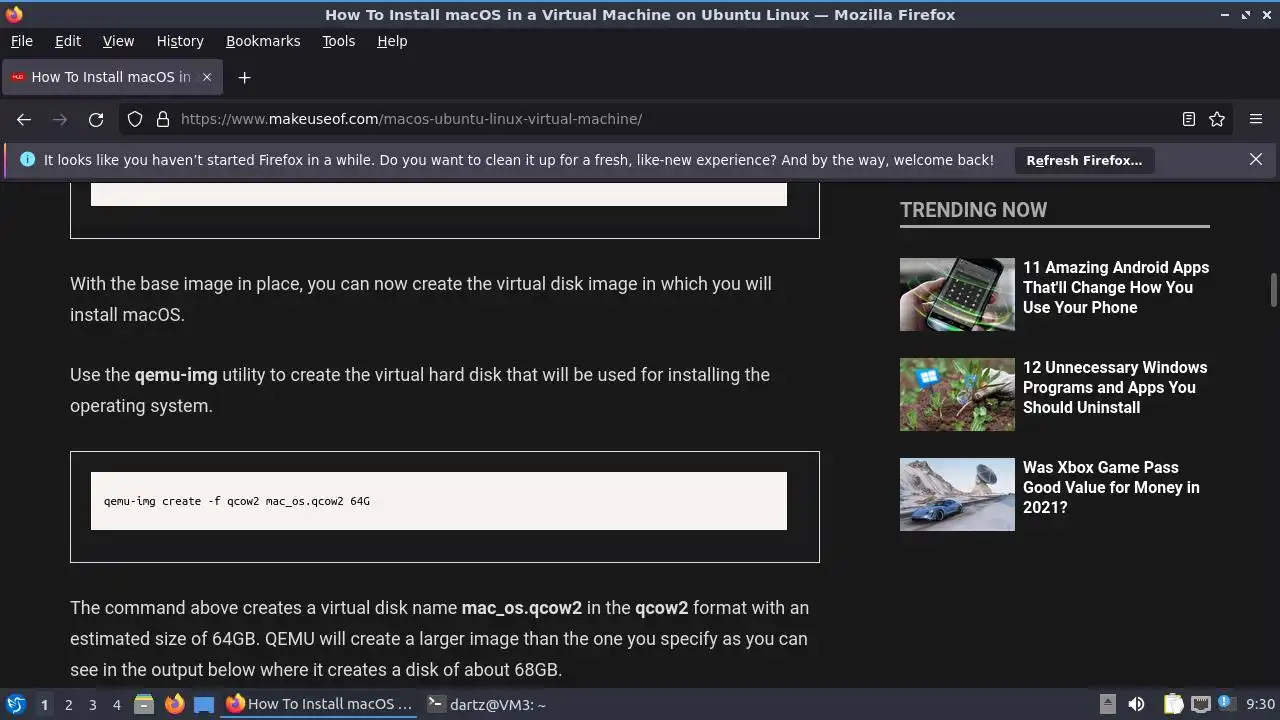This screenshot has height=720, width=1280.
Task: Dismiss the refresh Firefox notification bar
Action: click(x=1256, y=159)
